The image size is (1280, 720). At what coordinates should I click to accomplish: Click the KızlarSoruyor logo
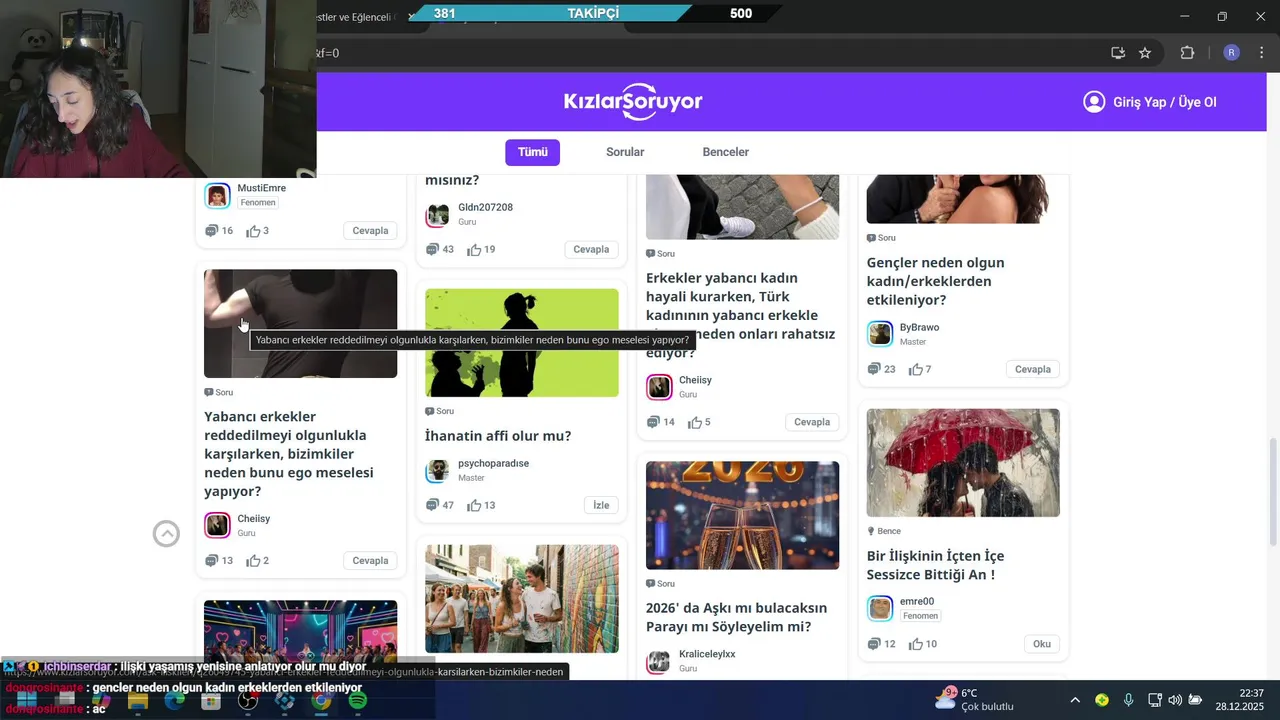point(633,101)
